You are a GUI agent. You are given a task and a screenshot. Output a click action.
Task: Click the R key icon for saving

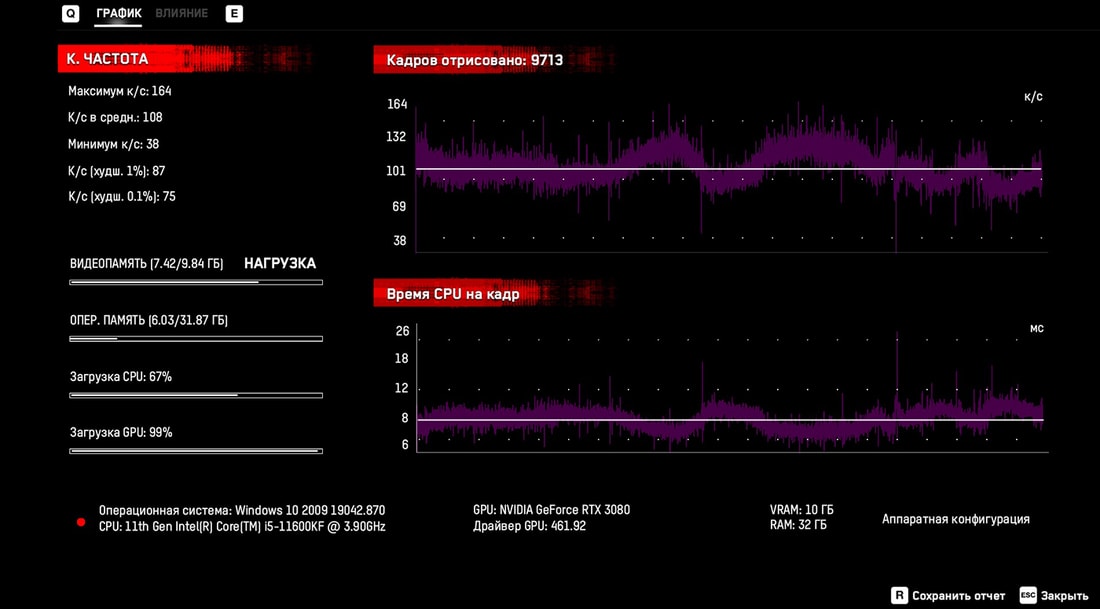[899, 595]
